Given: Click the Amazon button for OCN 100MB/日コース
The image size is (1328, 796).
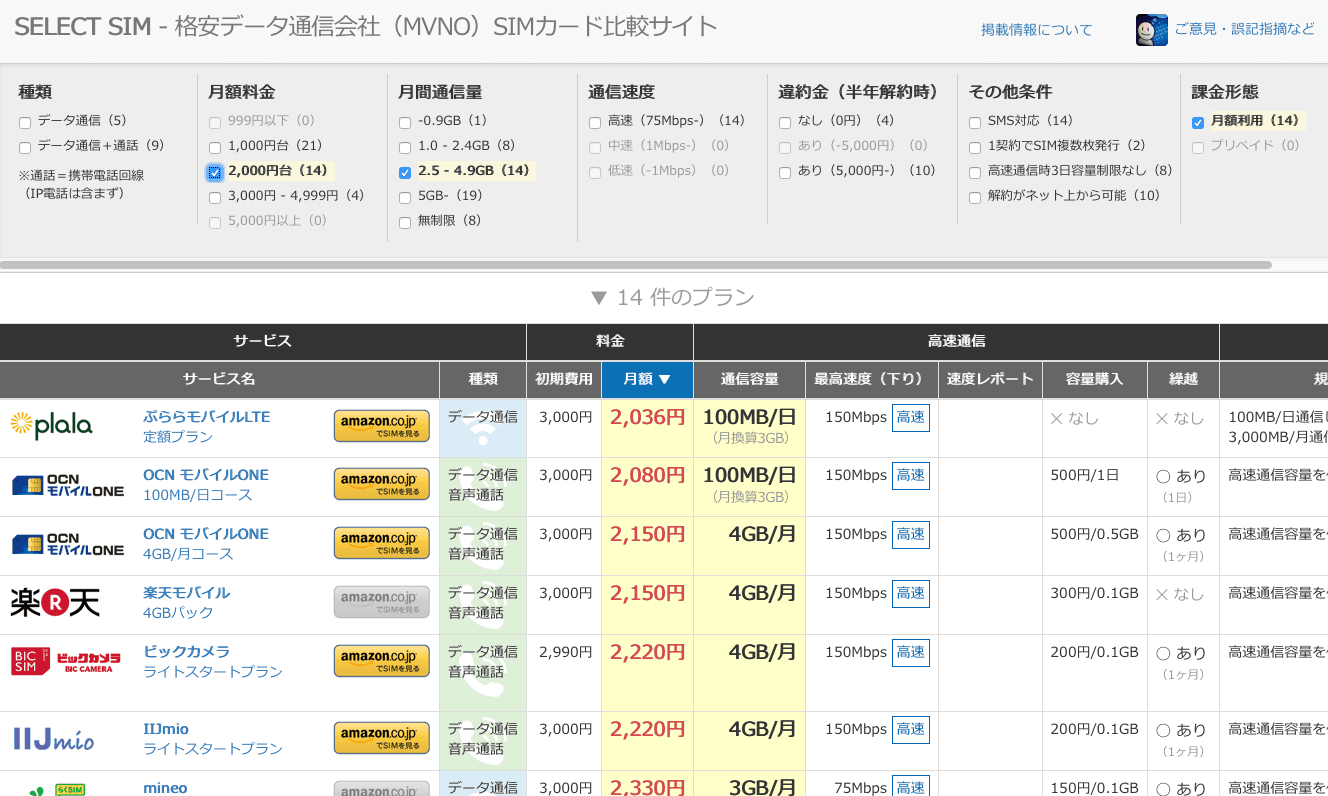Looking at the screenshot, I should (x=382, y=484).
